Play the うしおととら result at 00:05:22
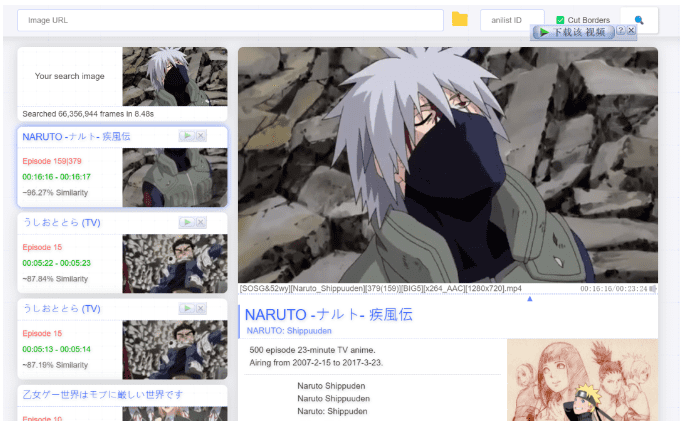This screenshot has height=421, width=686. (x=186, y=222)
